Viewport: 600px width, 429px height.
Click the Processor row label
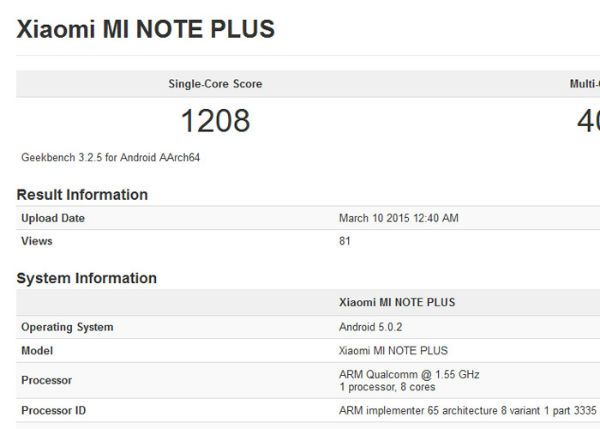coord(47,380)
